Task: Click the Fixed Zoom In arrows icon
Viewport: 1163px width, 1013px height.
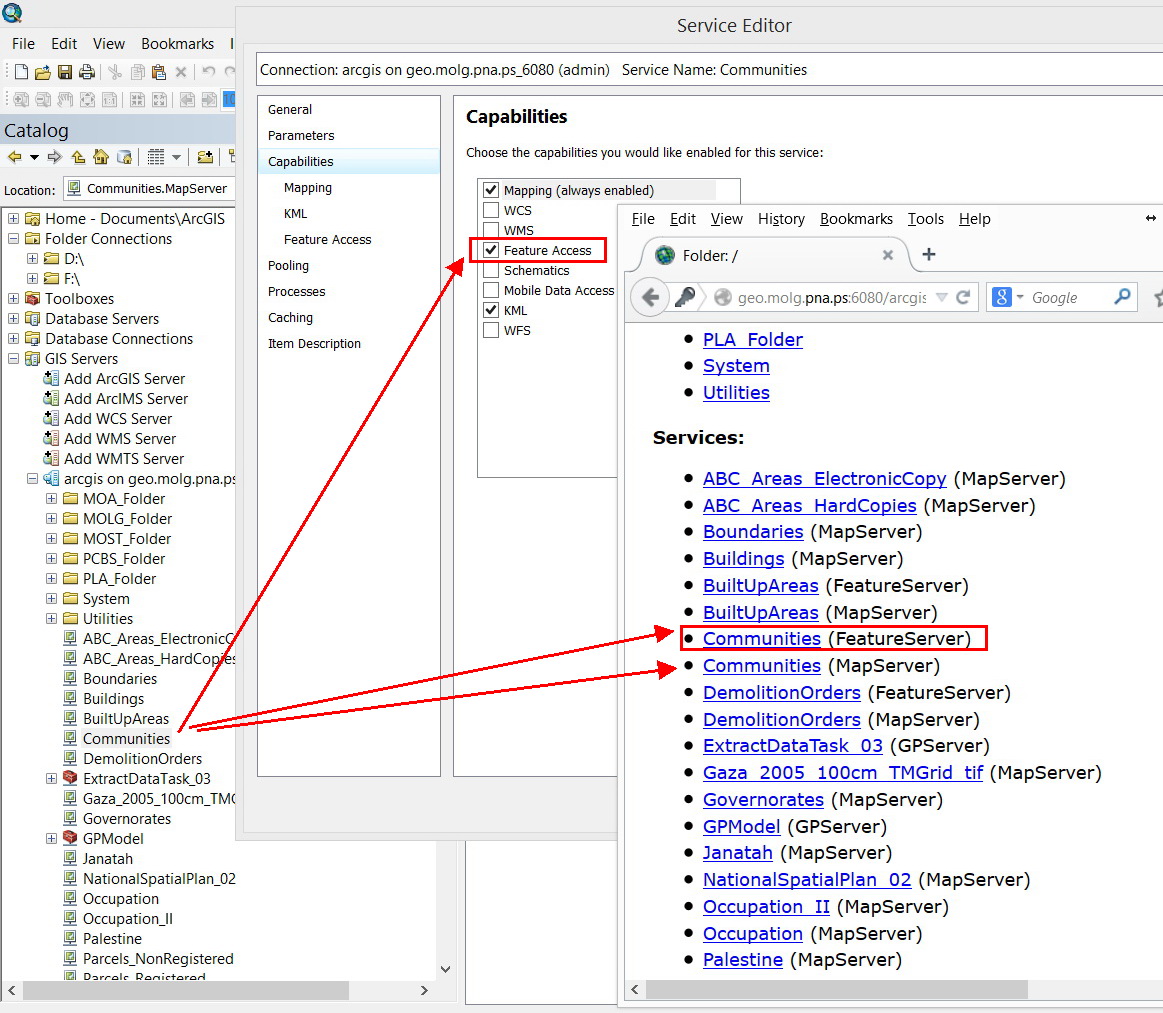Action: point(137,99)
